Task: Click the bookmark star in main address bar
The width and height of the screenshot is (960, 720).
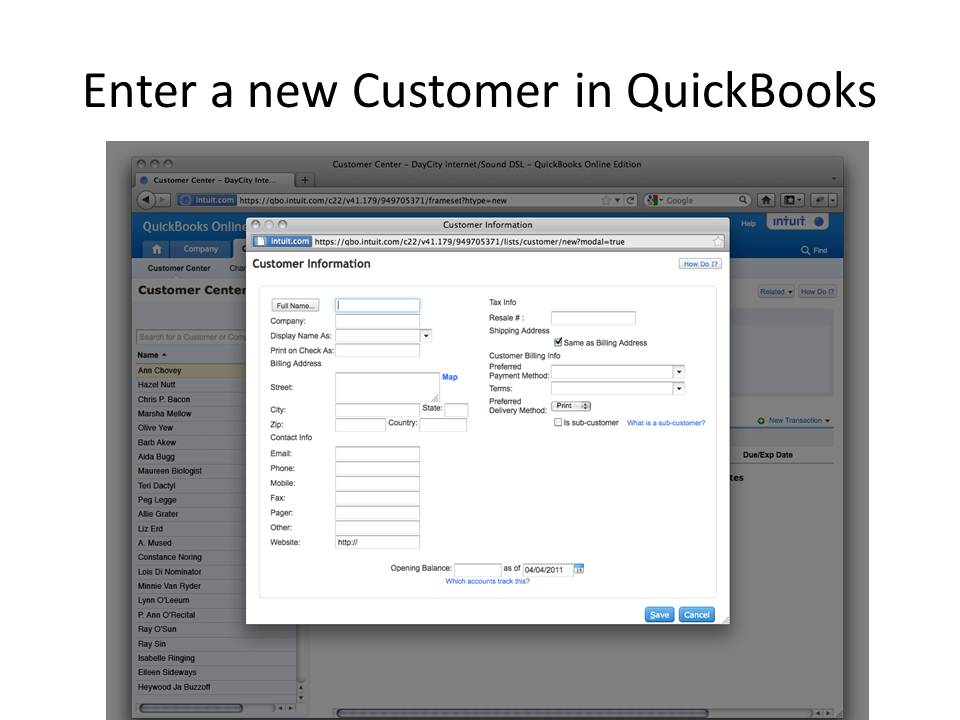Action: coord(606,200)
